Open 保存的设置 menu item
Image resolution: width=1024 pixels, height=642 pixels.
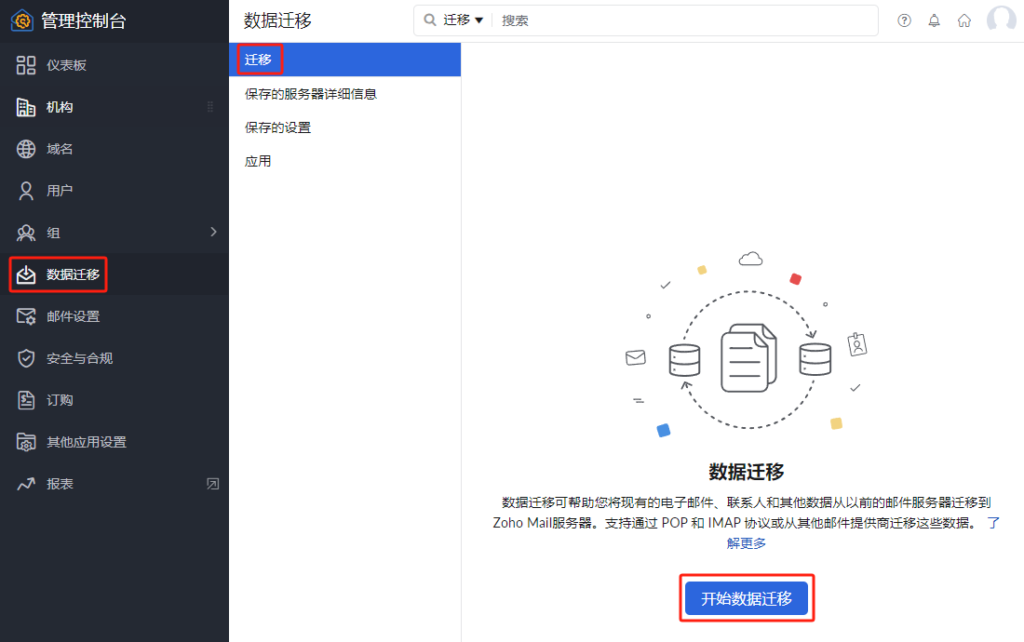[x=278, y=127]
